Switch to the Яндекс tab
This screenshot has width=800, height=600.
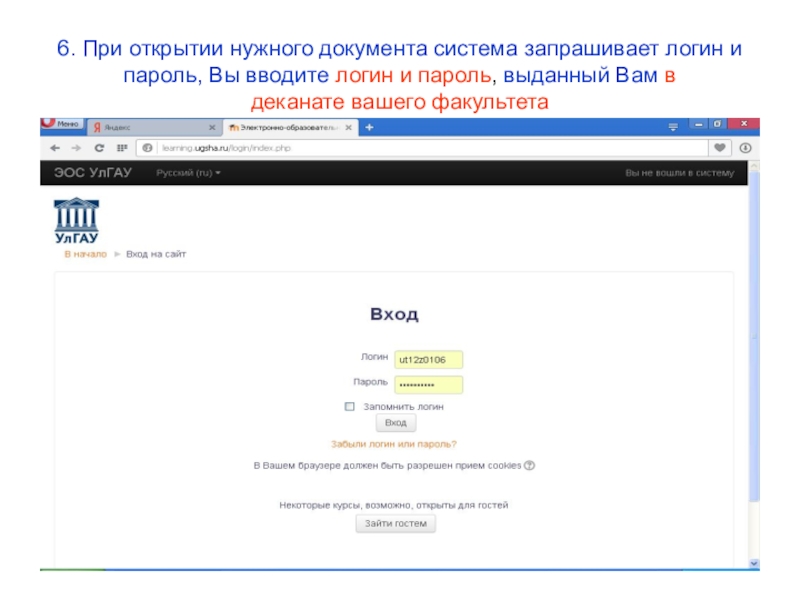tap(140, 128)
